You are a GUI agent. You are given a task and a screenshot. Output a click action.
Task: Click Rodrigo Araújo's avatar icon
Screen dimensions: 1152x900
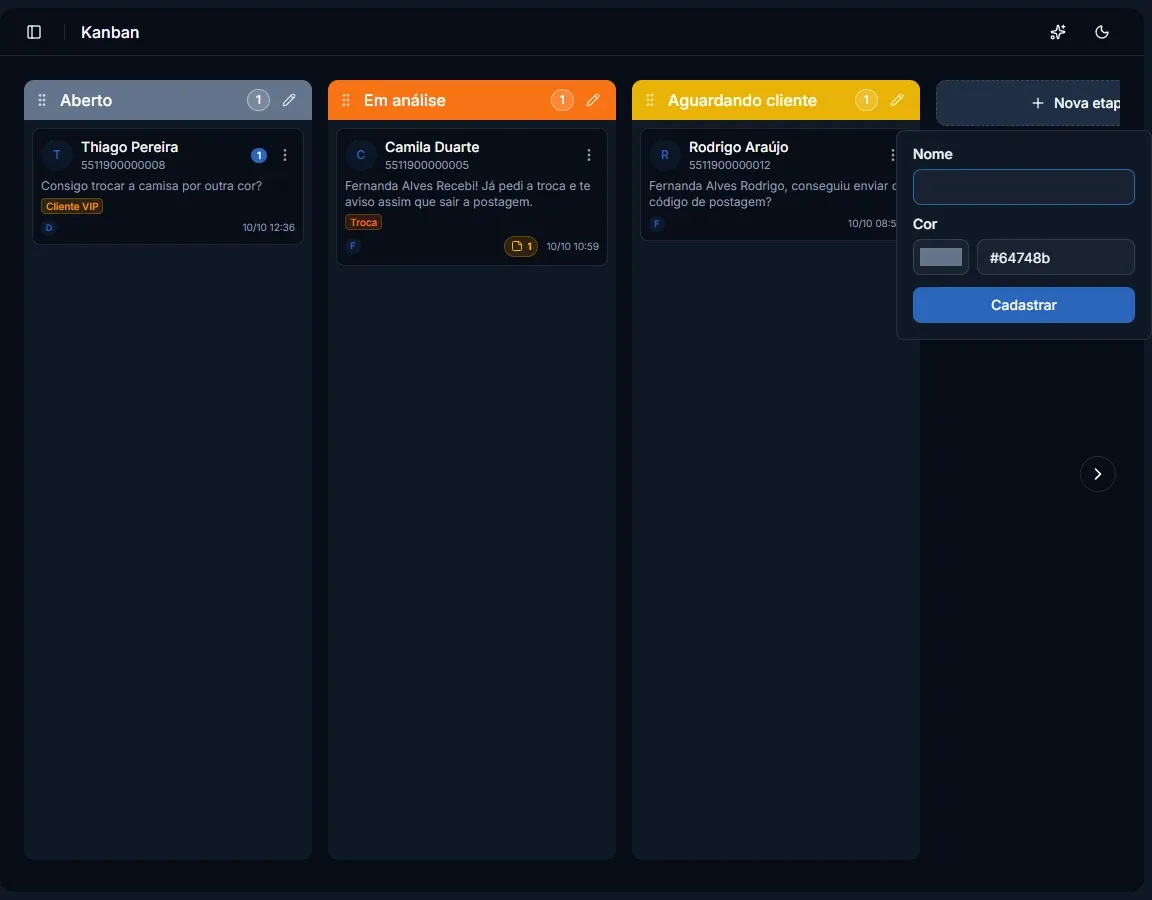pyautogui.click(x=665, y=155)
